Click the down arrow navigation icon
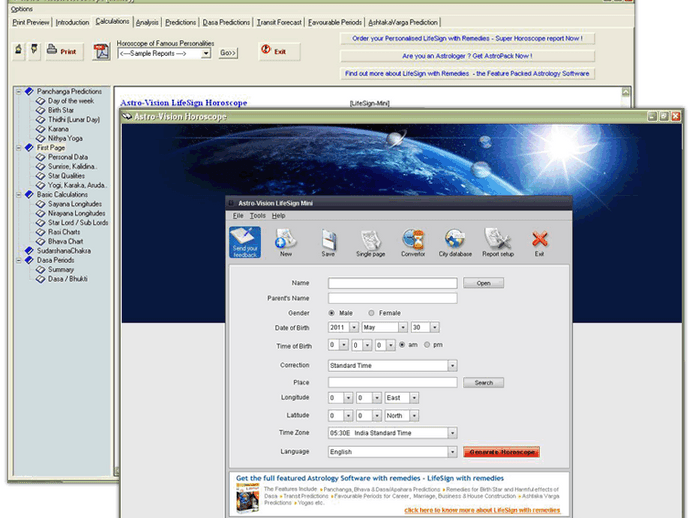 [34, 50]
